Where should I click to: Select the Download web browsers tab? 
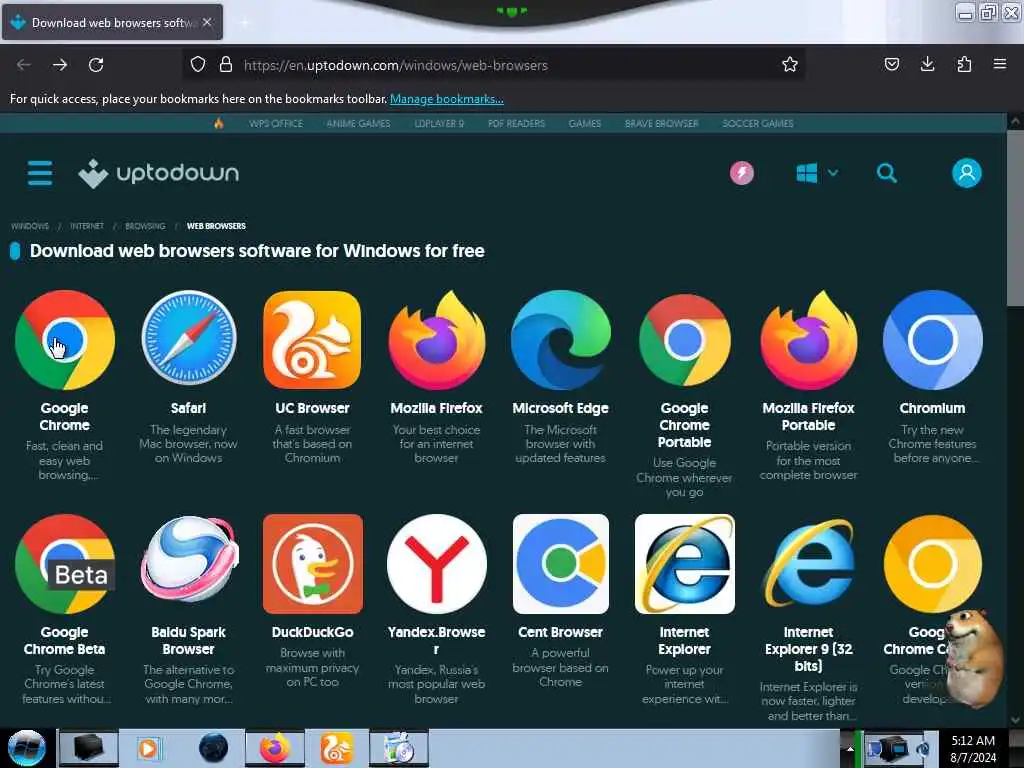click(112, 22)
